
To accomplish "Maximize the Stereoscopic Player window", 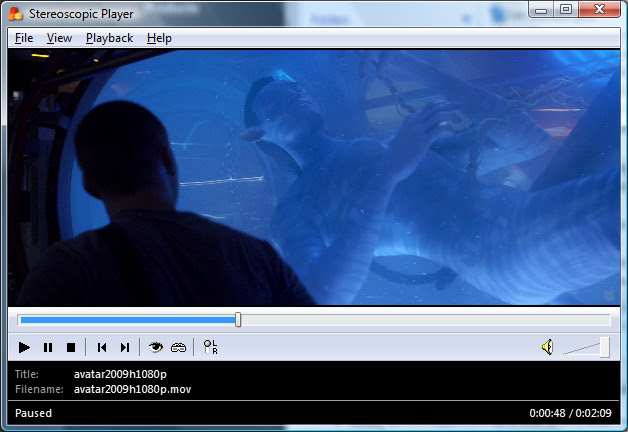I will [x=566, y=10].
